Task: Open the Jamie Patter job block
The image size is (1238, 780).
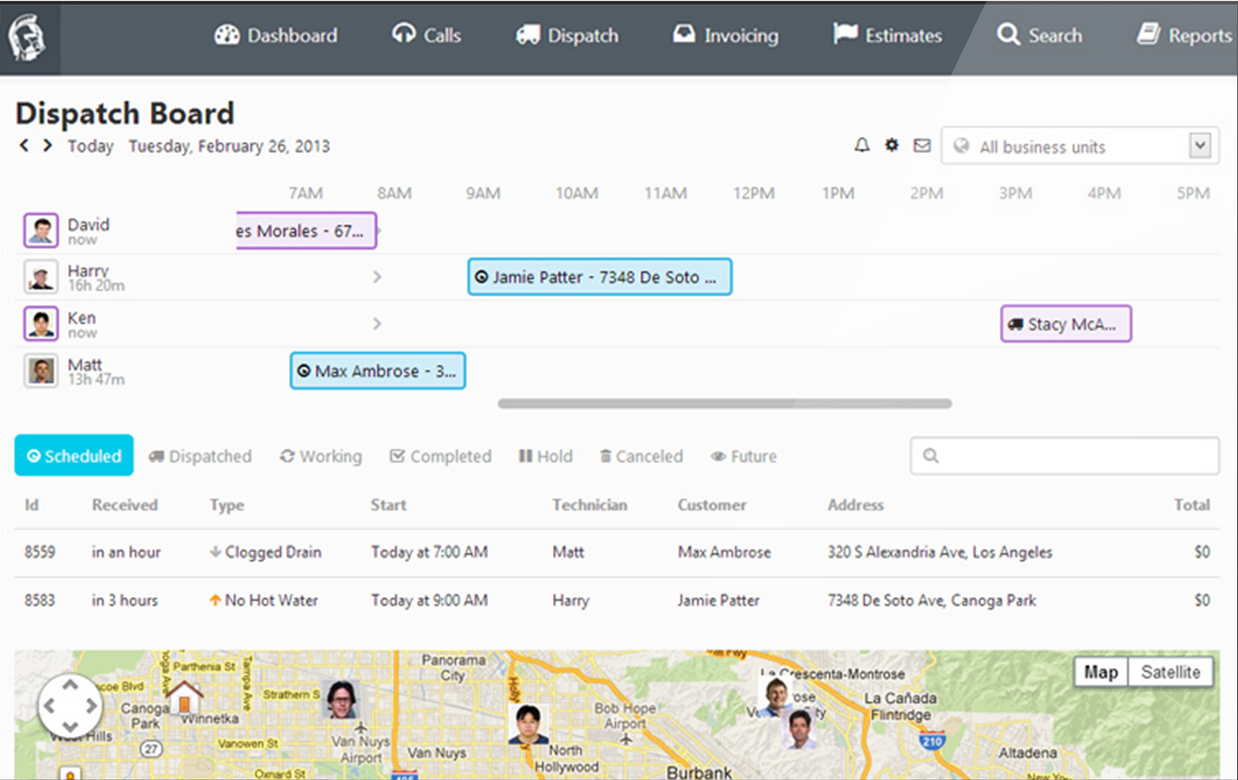Action: 600,277
